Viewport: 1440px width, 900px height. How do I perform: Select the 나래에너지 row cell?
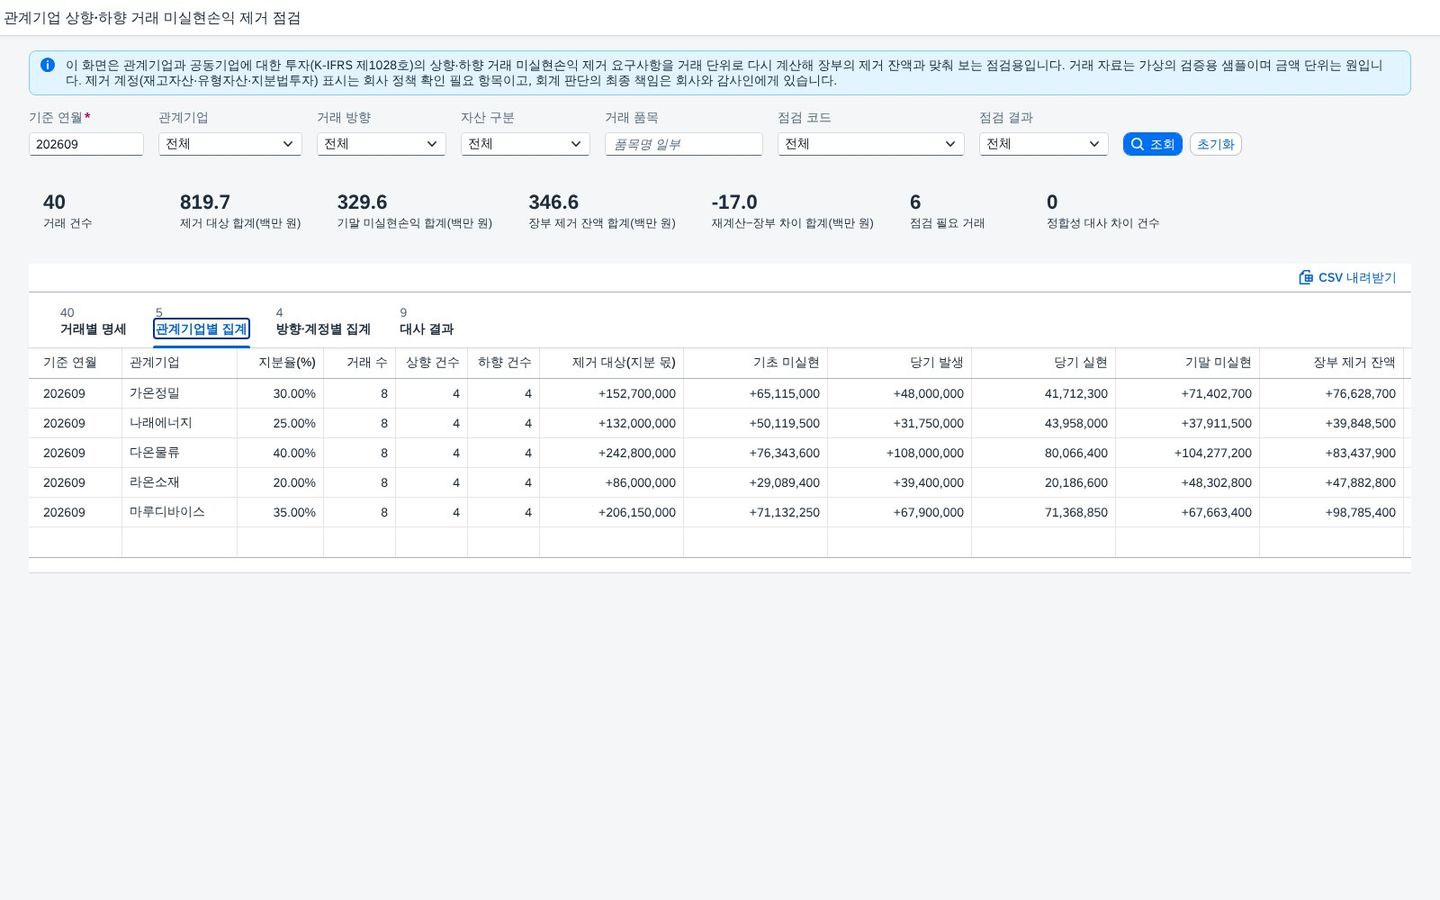click(179, 423)
